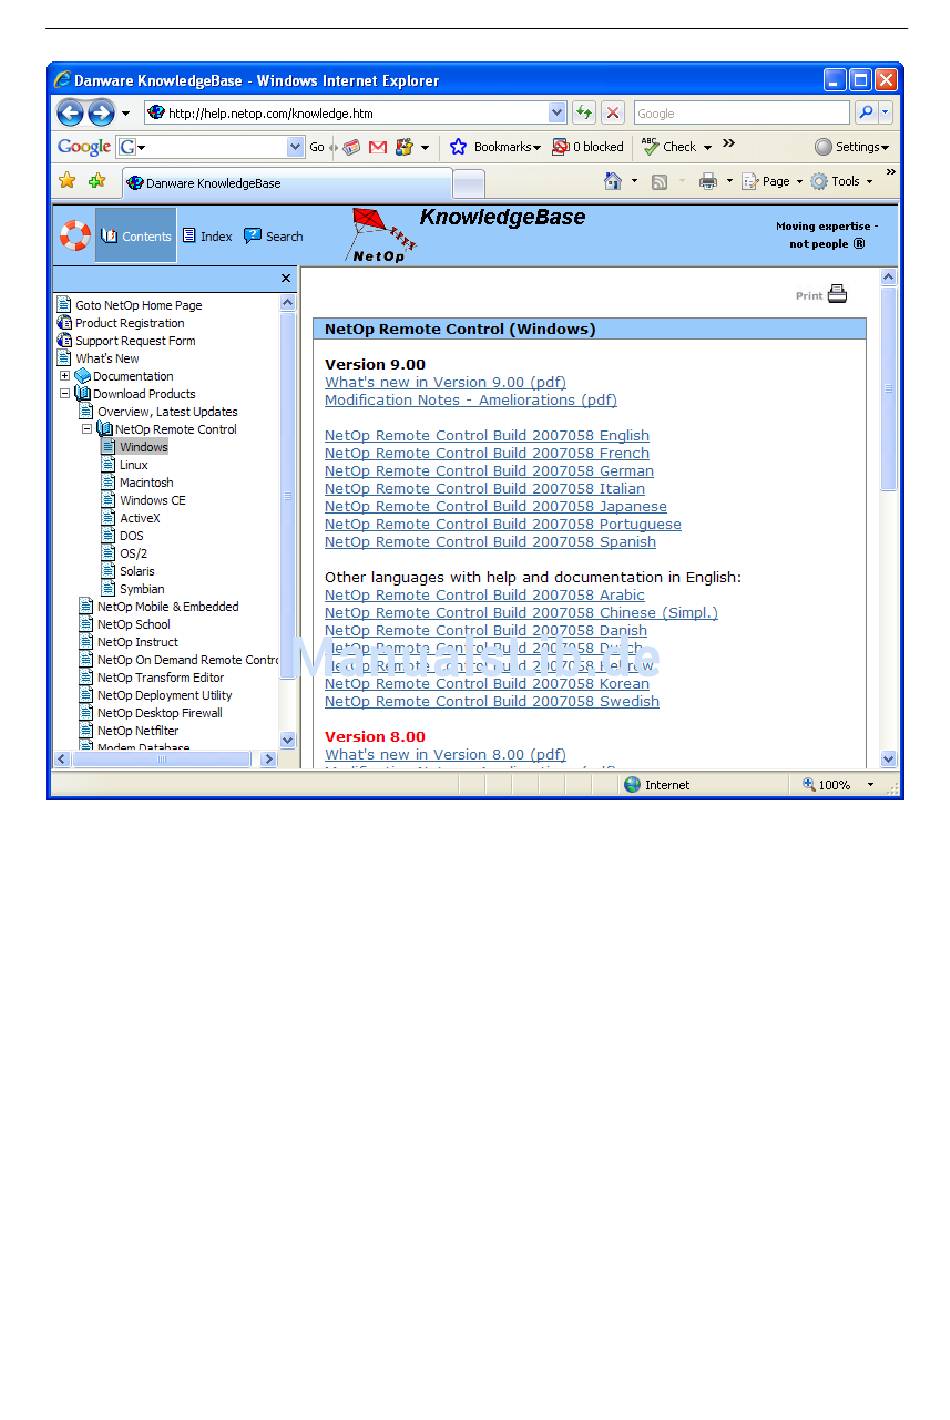Open the zoom level dropdown arrow
This screenshot has width=950, height=1420.
(x=870, y=785)
